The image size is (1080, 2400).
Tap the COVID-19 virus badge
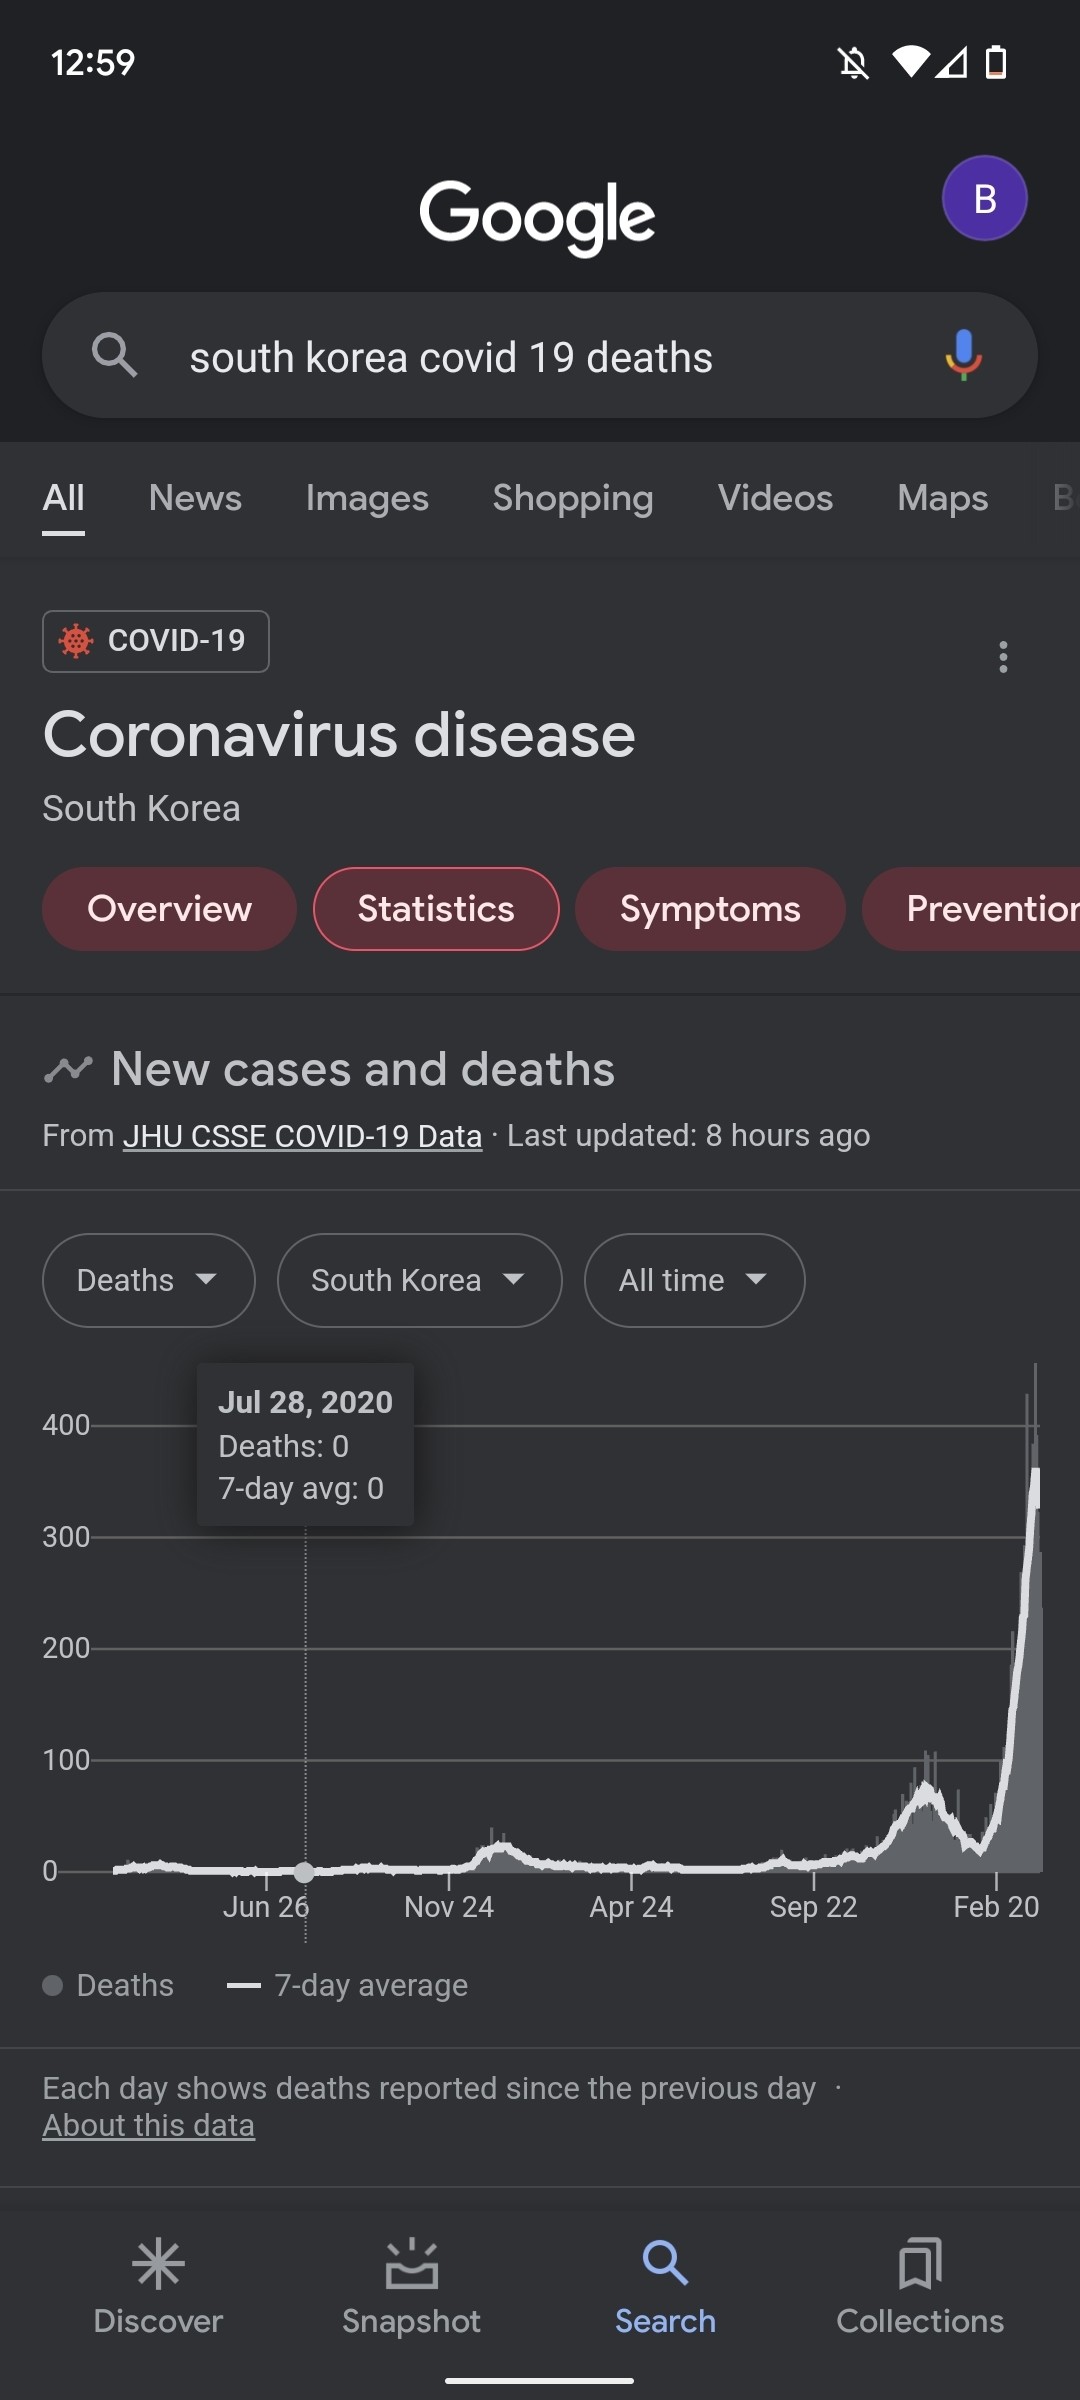click(x=156, y=641)
